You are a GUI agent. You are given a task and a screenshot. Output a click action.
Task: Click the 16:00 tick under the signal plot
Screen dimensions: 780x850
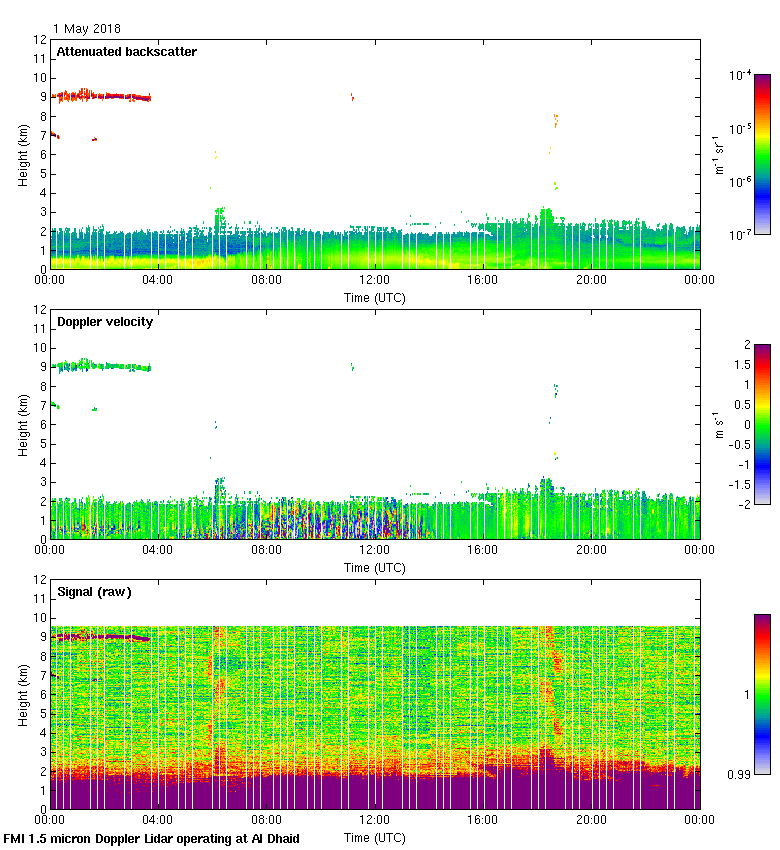click(483, 821)
